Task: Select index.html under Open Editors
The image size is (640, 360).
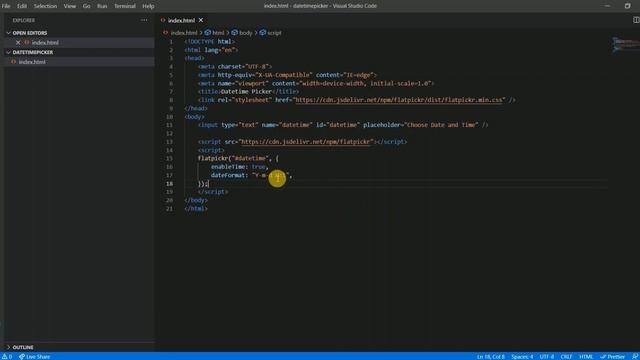Action: click(45, 42)
